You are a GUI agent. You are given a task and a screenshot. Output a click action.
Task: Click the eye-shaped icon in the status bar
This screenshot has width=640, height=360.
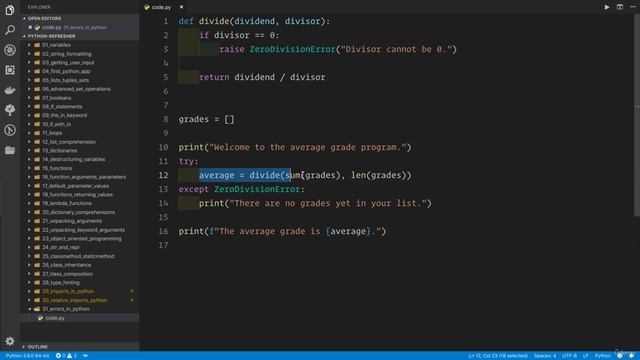click(x=85, y=356)
